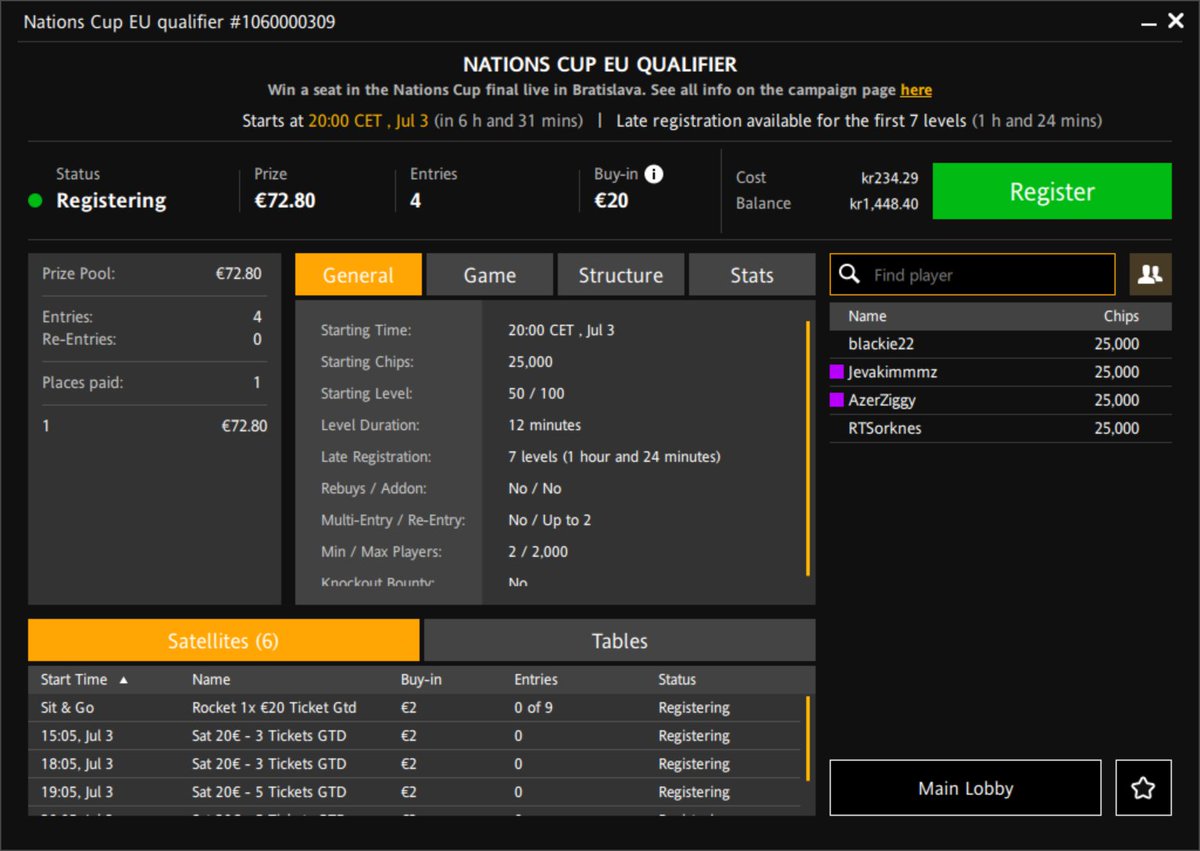Click the green Register button

coord(1051,190)
